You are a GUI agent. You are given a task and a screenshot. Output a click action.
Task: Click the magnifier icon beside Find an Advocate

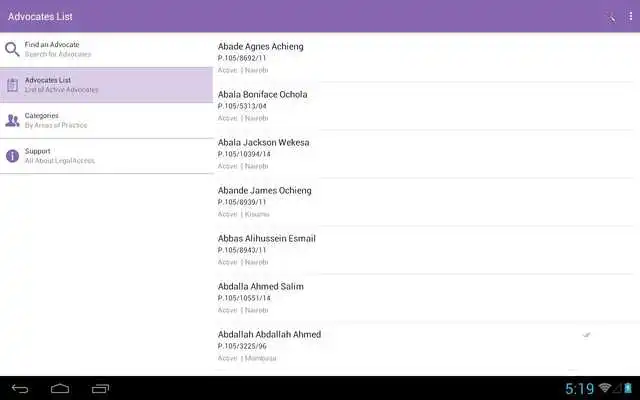click(12, 49)
